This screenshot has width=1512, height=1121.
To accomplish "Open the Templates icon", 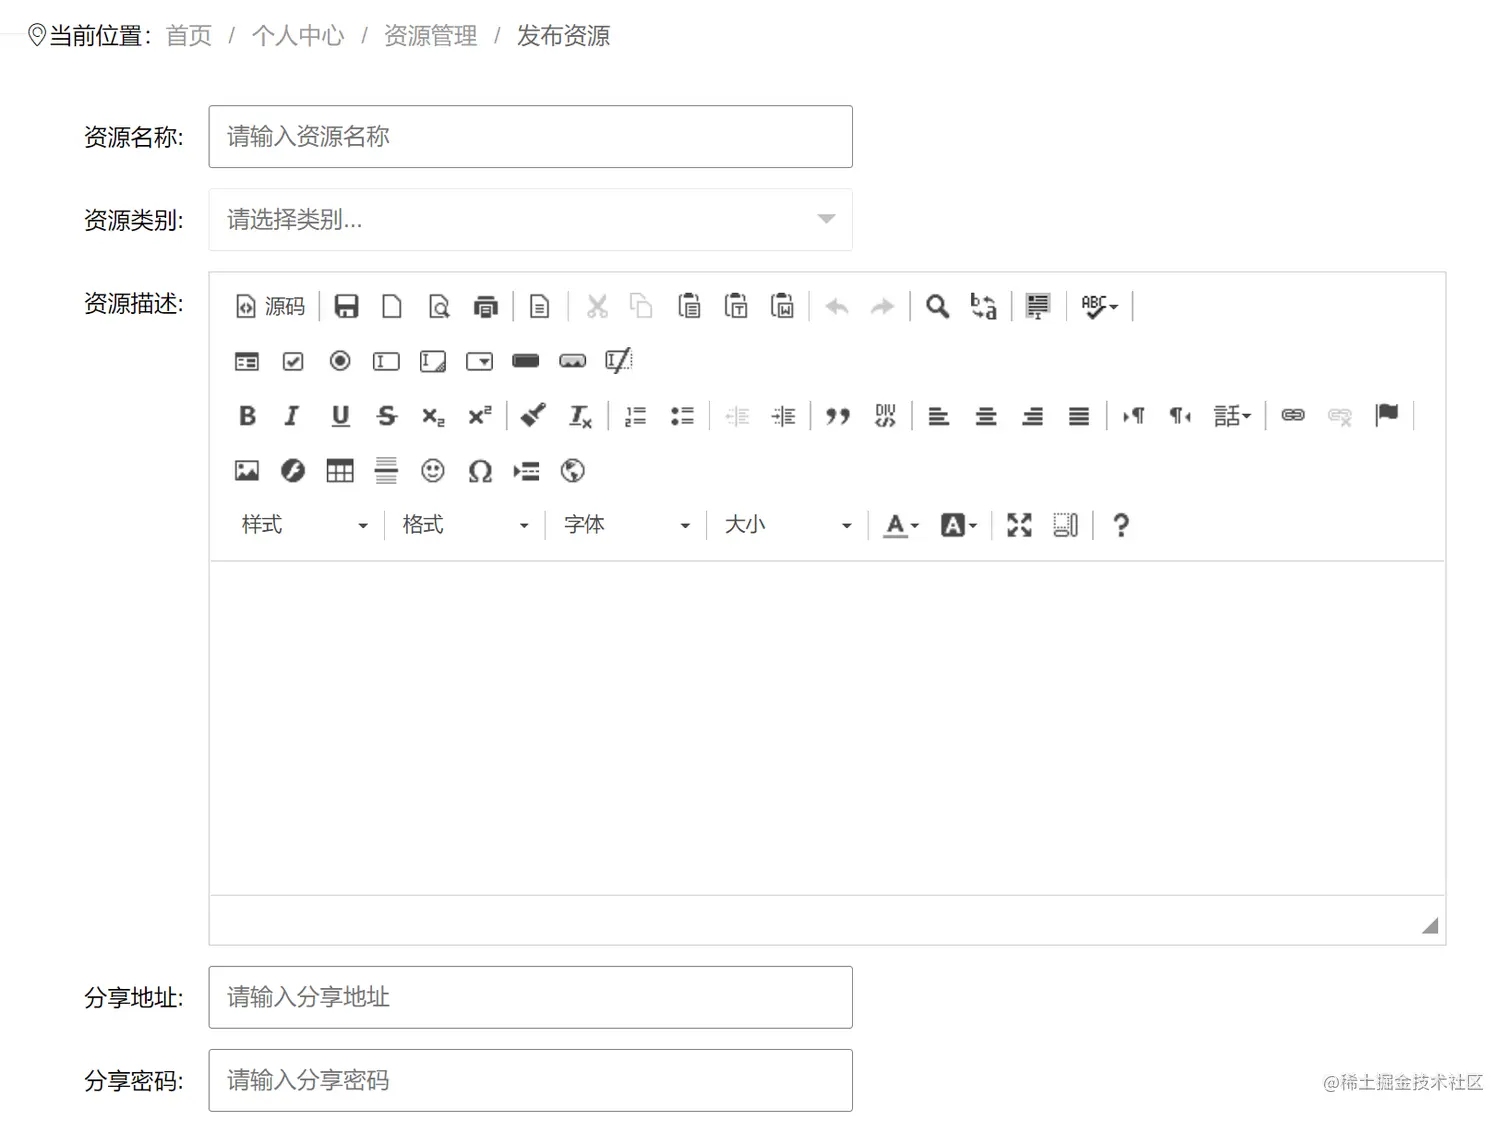I will click(x=540, y=306).
